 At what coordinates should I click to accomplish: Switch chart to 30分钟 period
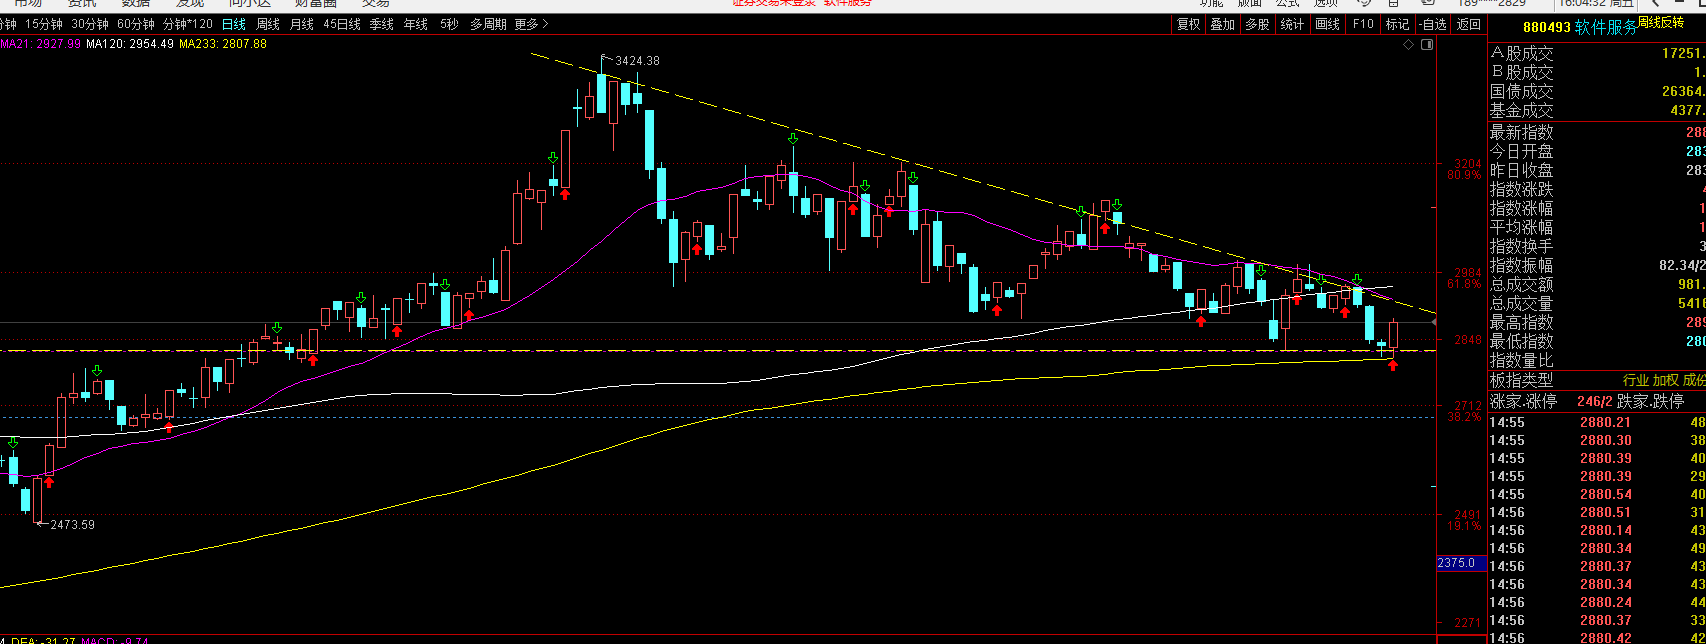[x=90, y=24]
